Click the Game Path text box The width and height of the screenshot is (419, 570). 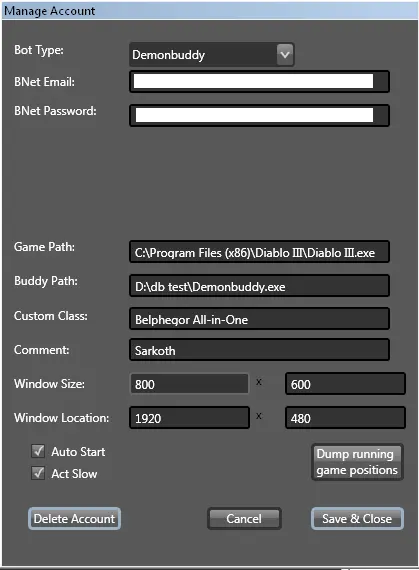[259, 252]
